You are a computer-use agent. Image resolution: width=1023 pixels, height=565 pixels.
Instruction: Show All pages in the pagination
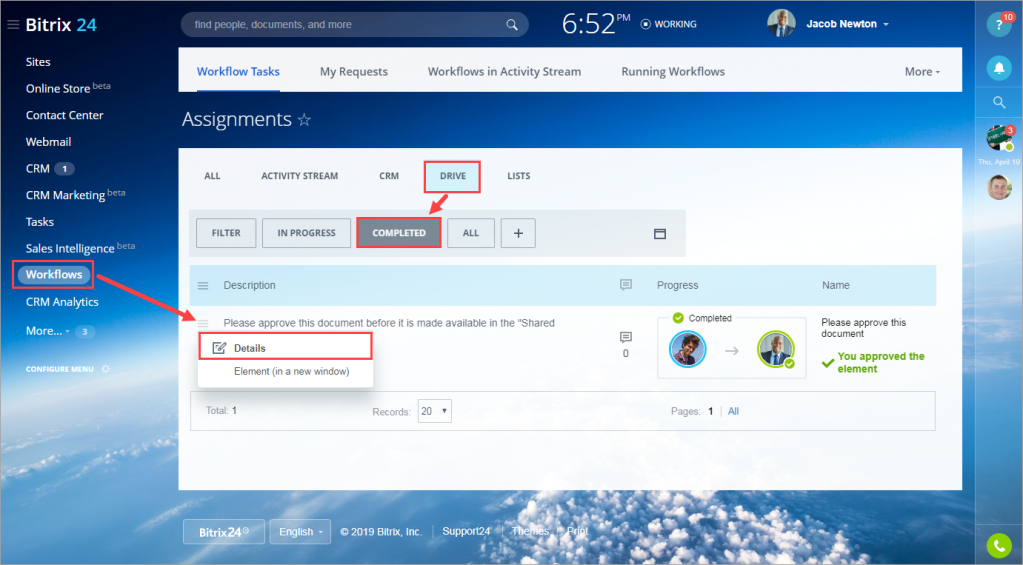point(733,411)
